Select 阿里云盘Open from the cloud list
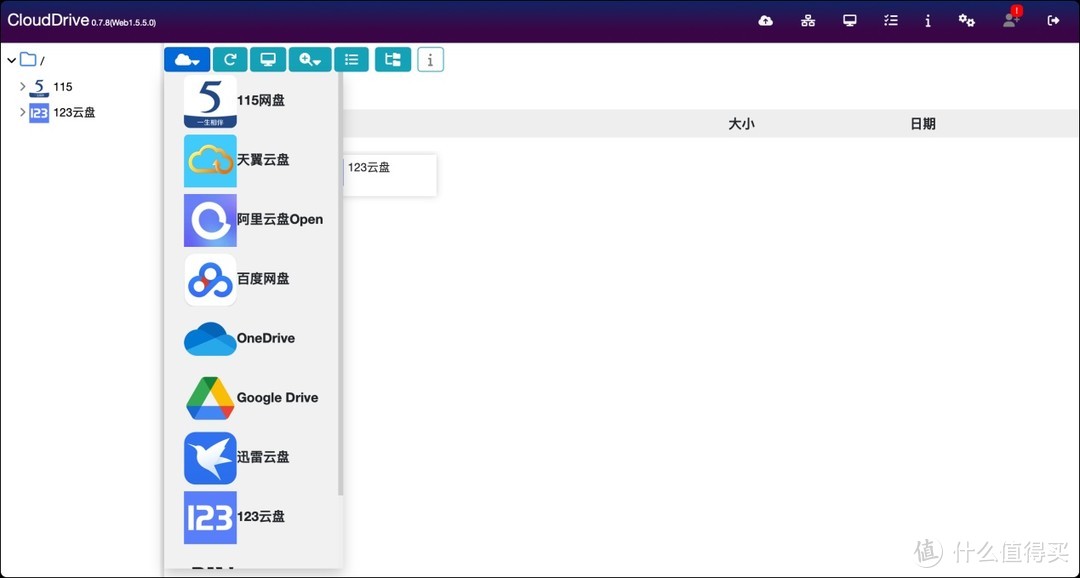The width and height of the screenshot is (1080, 578). tap(255, 219)
